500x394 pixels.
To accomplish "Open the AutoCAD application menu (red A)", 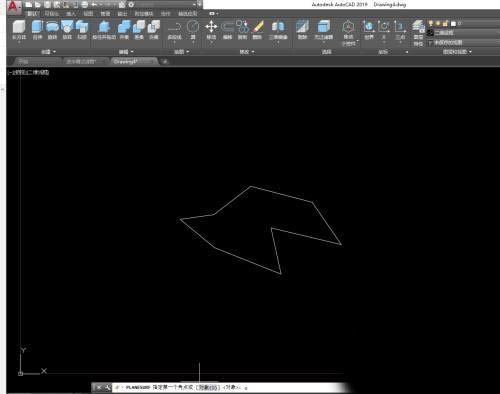I will [13, 7].
